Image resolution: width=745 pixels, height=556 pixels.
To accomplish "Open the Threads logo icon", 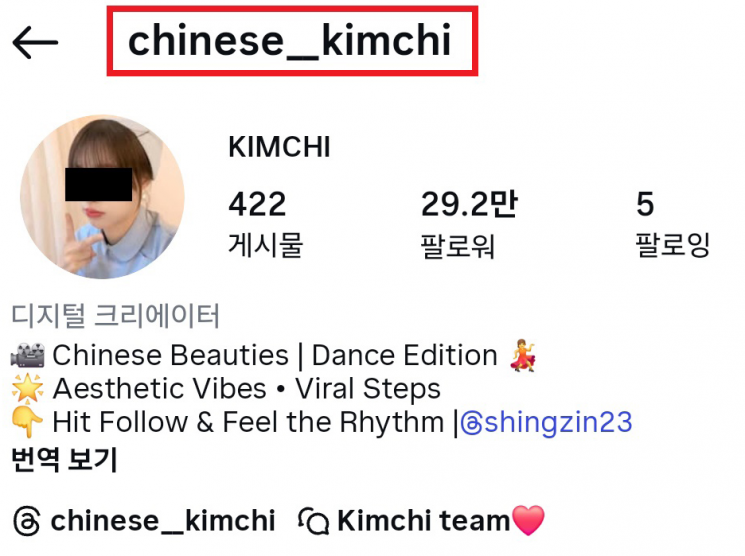I will pyautogui.click(x=27, y=521).
